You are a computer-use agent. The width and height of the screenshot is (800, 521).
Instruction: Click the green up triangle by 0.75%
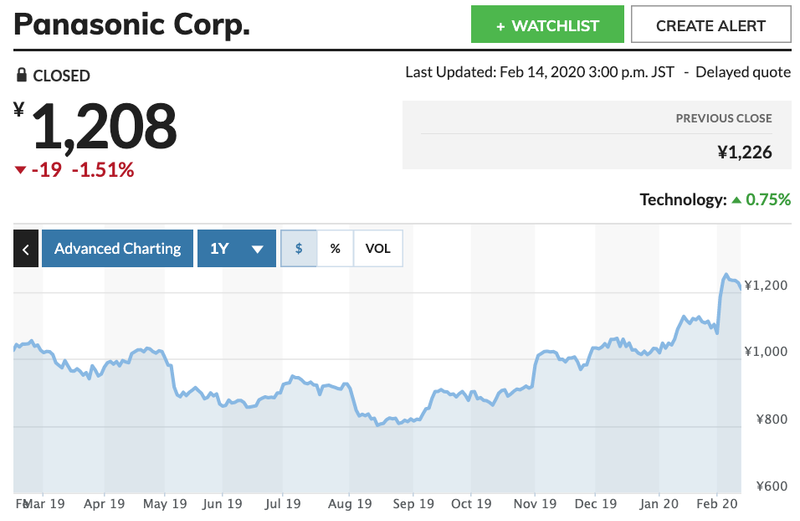click(x=736, y=200)
